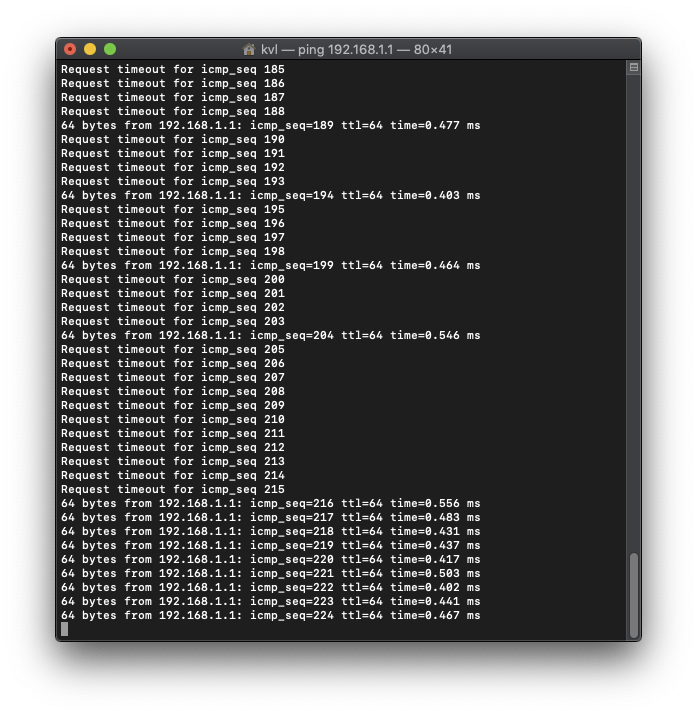Screen dimensions: 697x715
Task: Minimize the terminal with the yellow button
Action: 90,49
